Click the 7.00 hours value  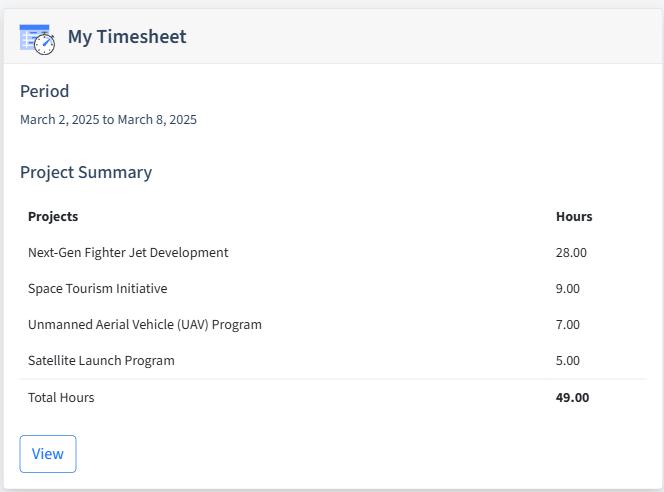(567, 324)
